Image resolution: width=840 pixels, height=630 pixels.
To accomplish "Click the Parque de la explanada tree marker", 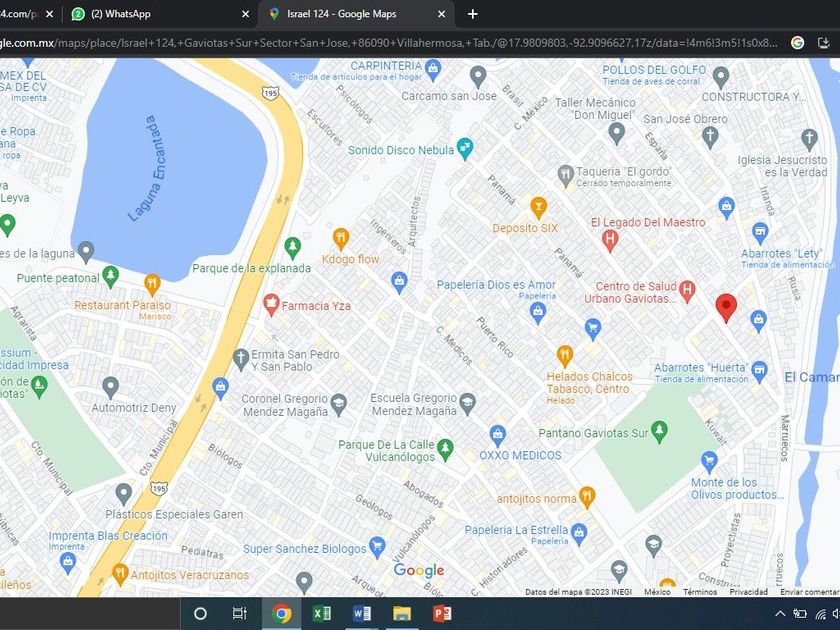I will coord(292,248).
